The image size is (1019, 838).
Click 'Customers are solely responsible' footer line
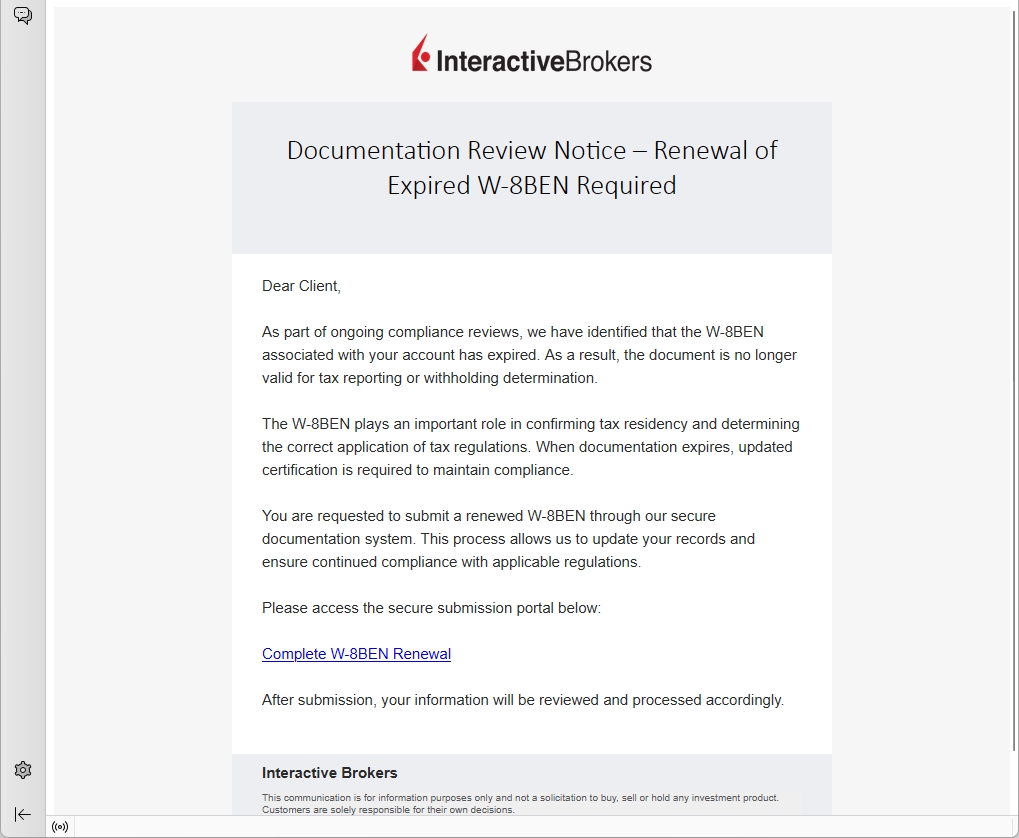[388, 810]
